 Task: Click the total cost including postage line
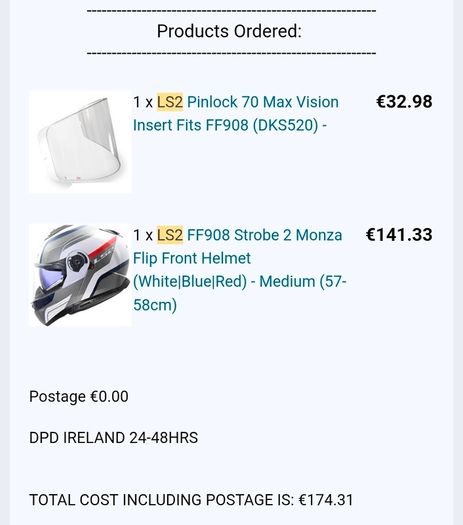tap(191, 500)
